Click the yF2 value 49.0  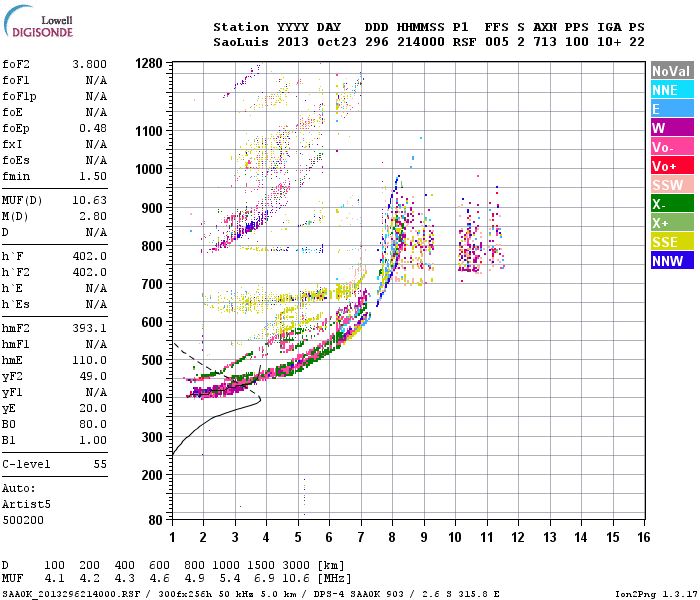[93, 377]
